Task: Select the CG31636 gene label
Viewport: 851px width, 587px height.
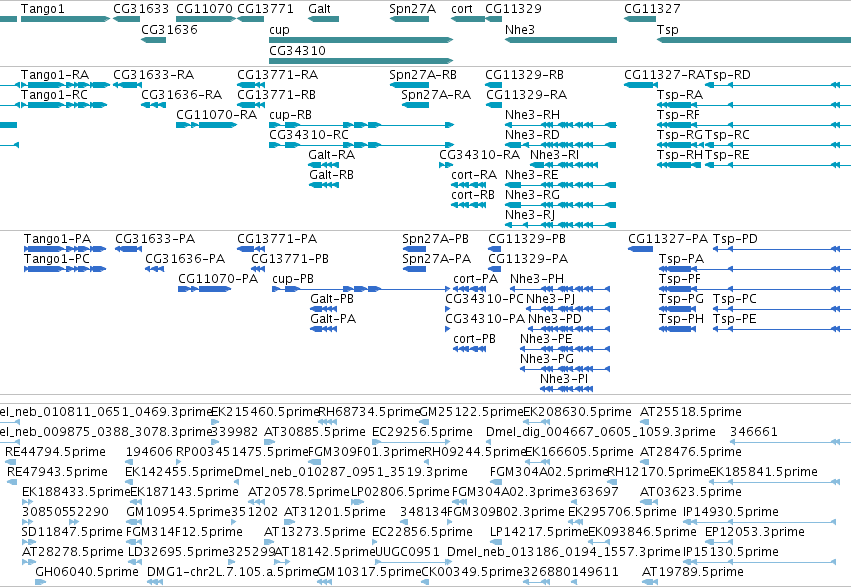Action: click(x=169, y=29)
